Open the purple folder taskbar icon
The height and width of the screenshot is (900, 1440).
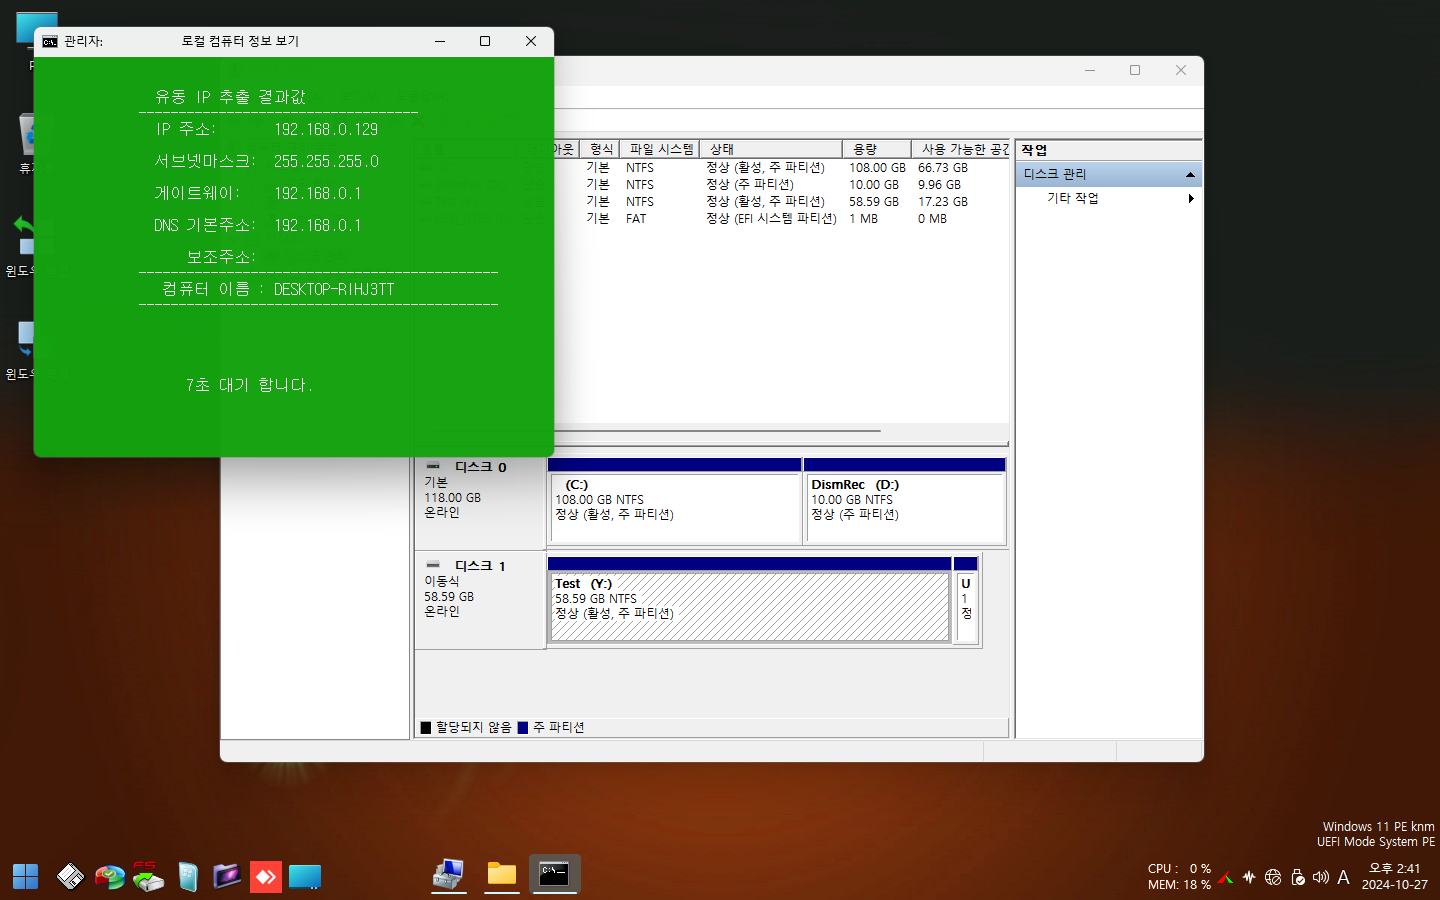click(x=227, y=877)
